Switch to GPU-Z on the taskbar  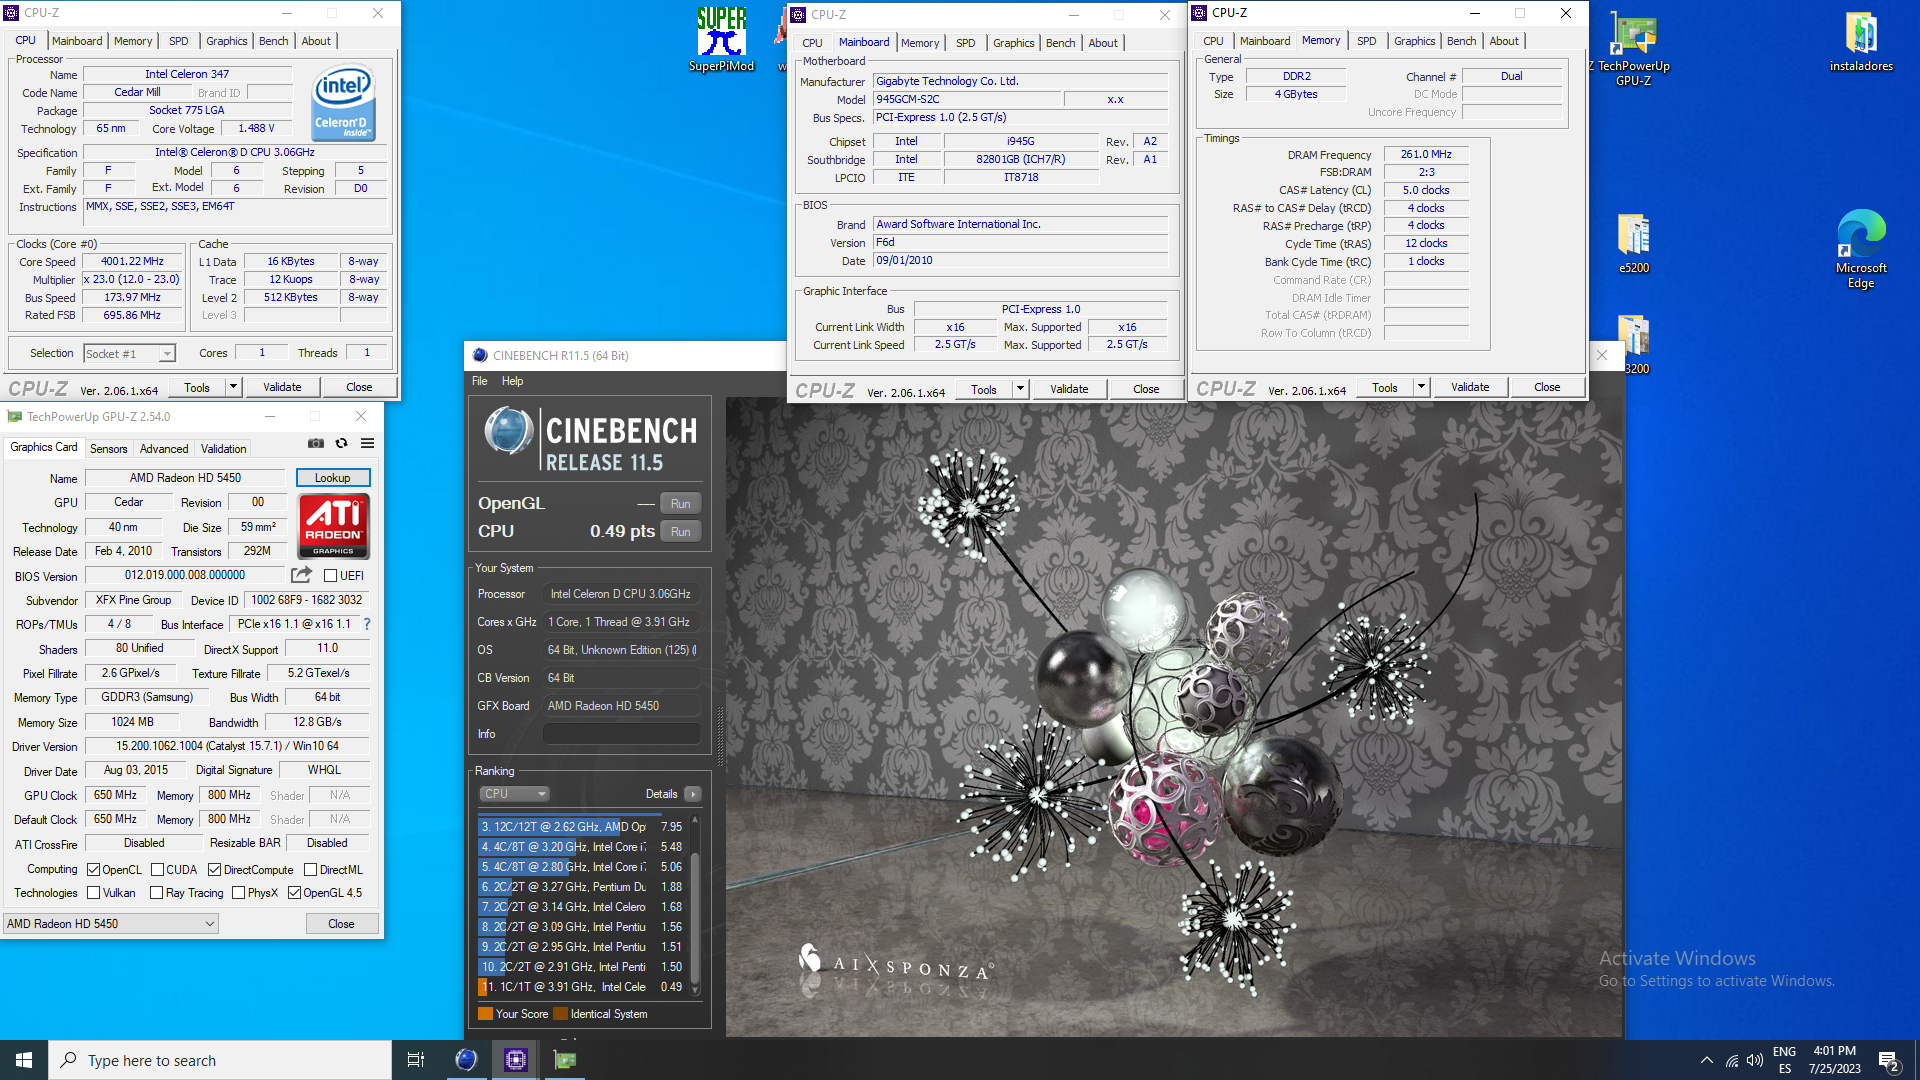(x=565, y=1060)
